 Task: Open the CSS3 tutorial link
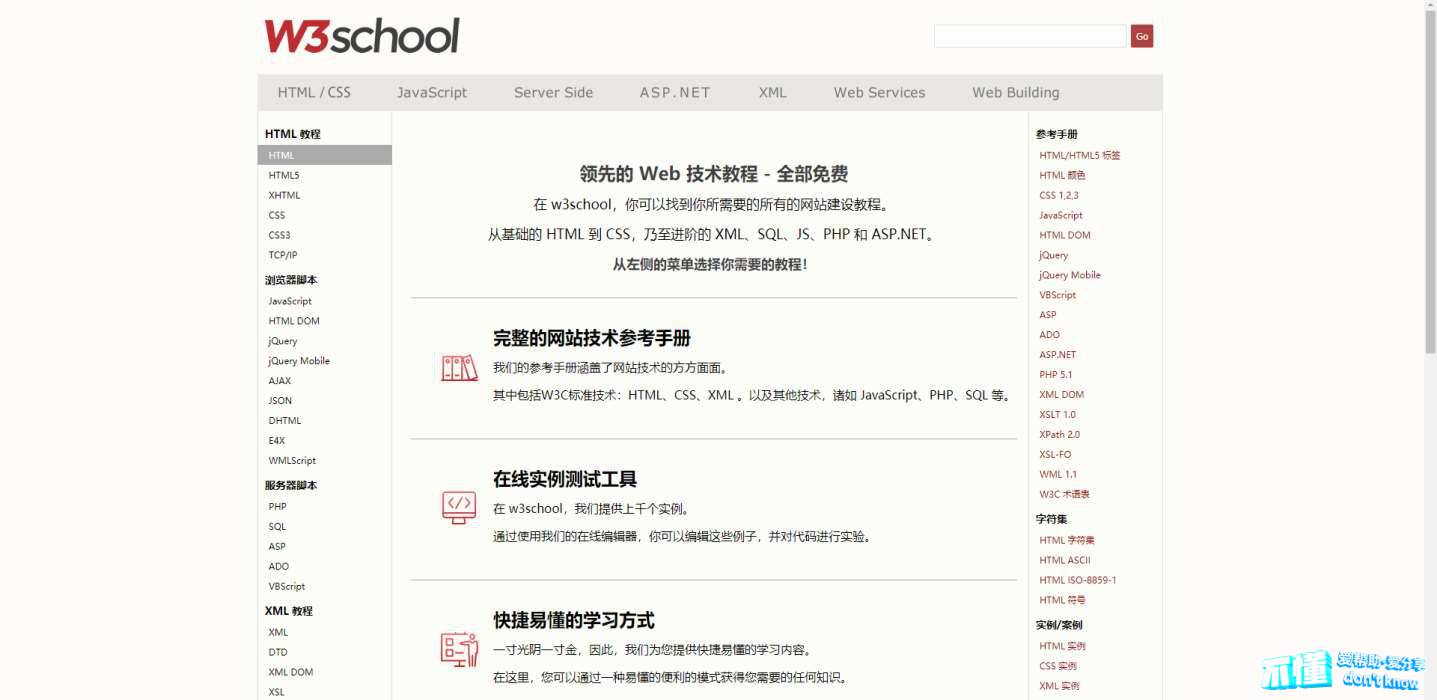(x=279, y=235)
